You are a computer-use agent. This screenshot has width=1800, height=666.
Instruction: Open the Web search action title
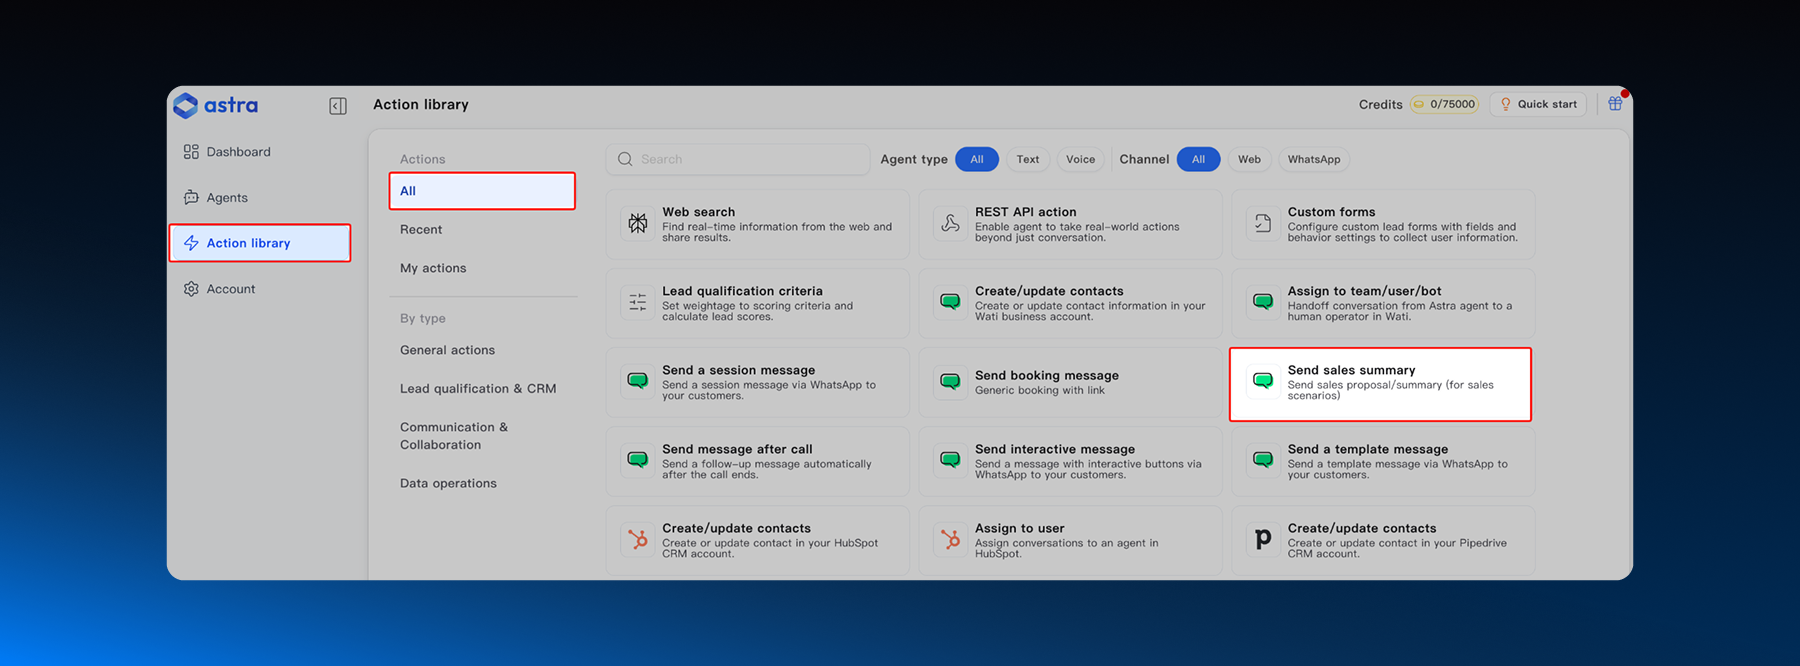[x=698, y=212]
